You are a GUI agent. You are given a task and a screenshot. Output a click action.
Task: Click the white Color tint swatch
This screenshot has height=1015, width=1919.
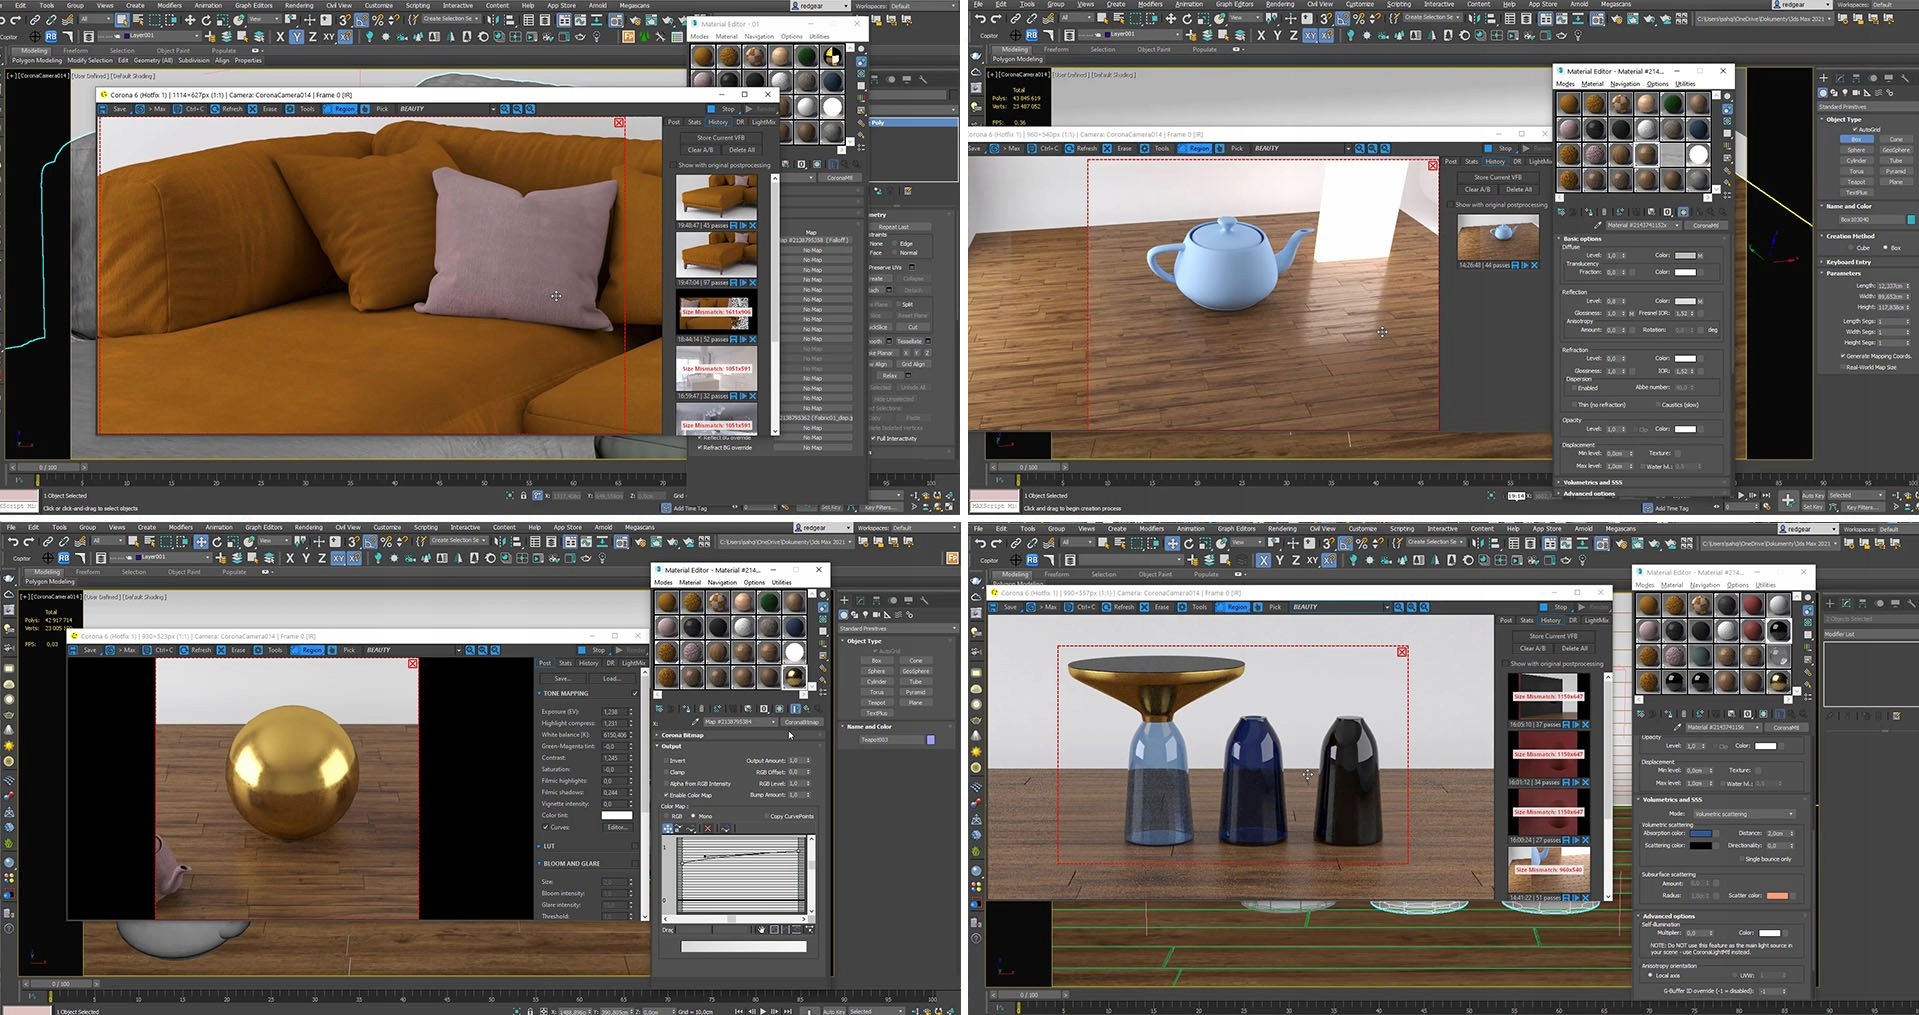tap(616, 815)
